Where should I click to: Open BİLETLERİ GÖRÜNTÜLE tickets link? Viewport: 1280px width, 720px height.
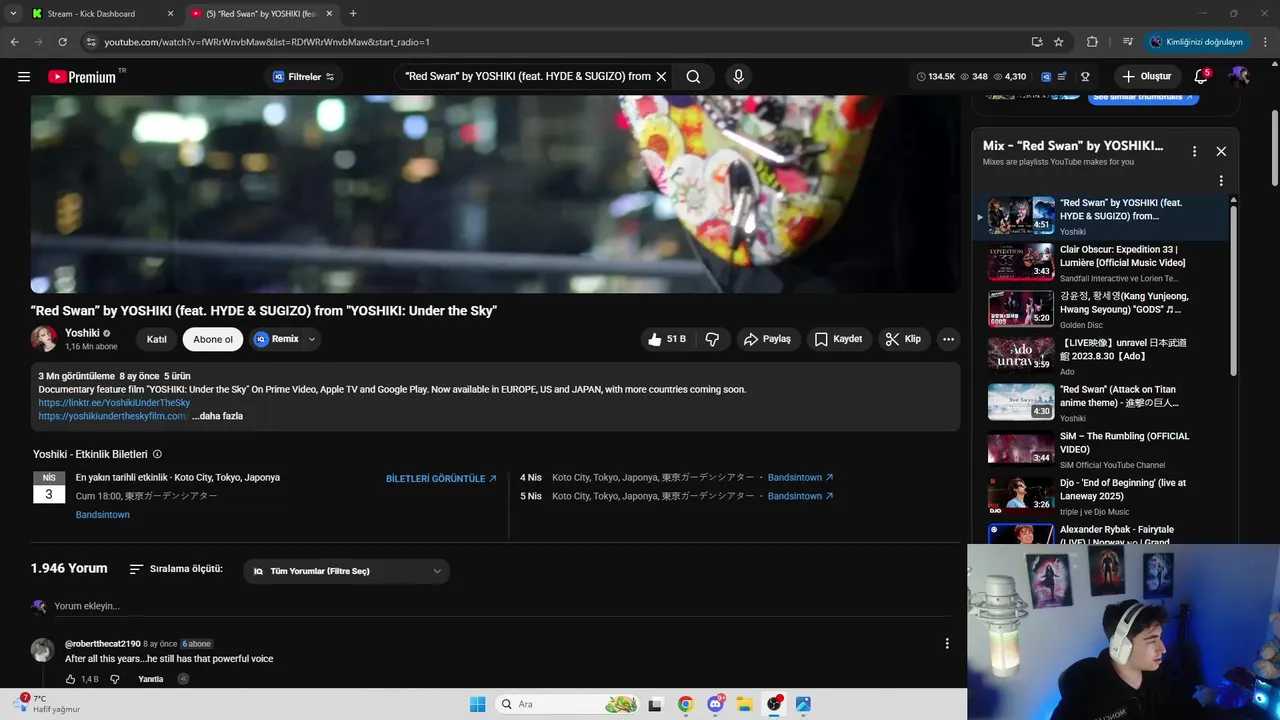[x=441, y=479]
